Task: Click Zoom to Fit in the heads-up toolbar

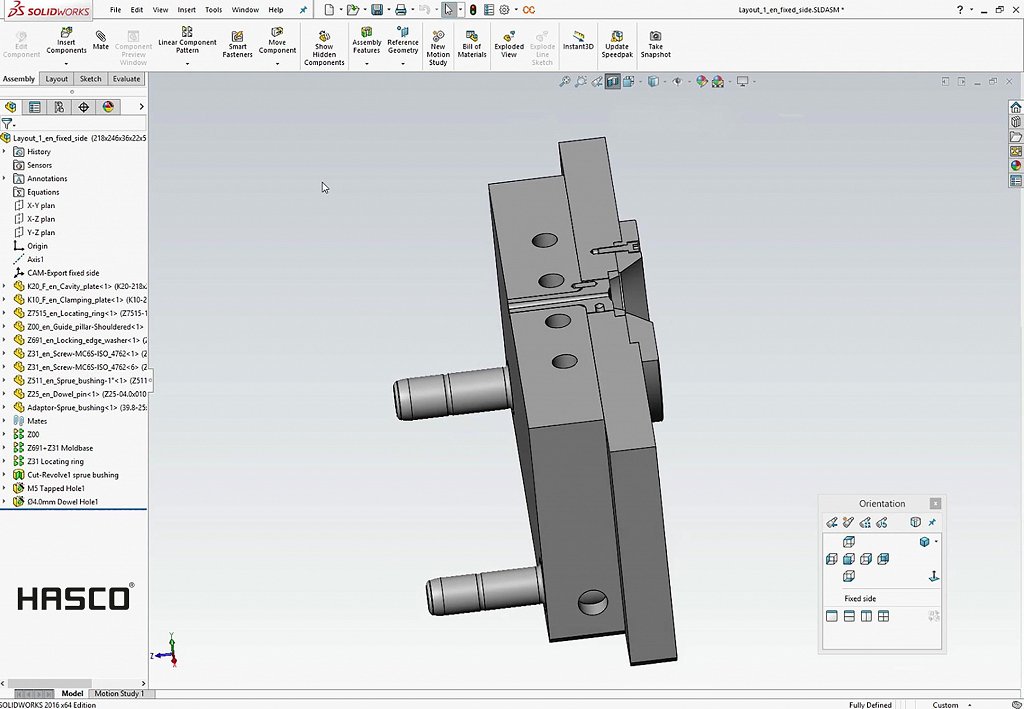Action: click(x=565, y=81)
